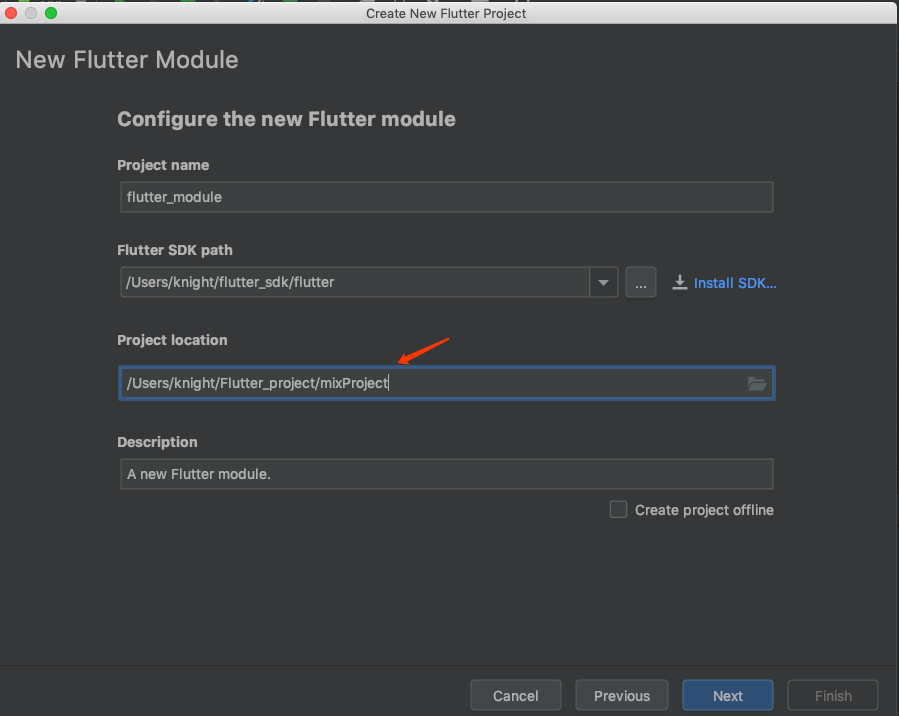Open the Install SDK... link
Screen dimensions: 899x716
coord(734,283)
